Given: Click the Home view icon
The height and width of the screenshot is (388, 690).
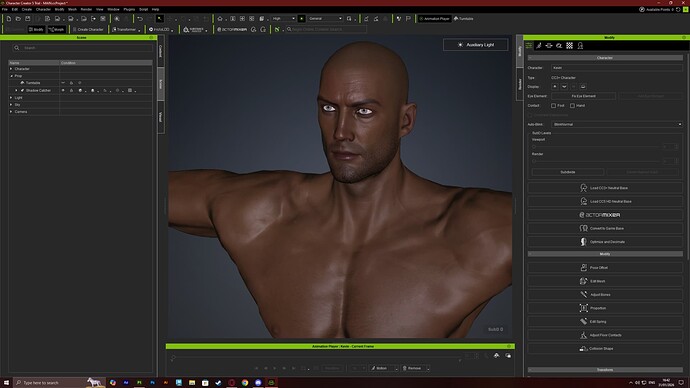Looking at the screenshot, I should click(220, 19).
